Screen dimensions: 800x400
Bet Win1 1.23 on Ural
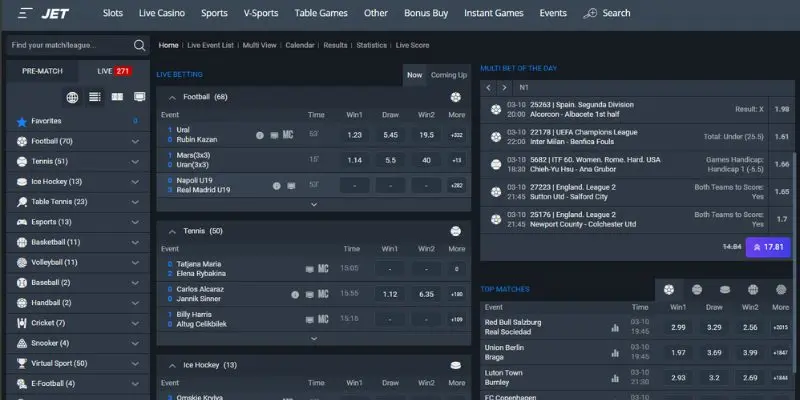[x=354, y=135]
